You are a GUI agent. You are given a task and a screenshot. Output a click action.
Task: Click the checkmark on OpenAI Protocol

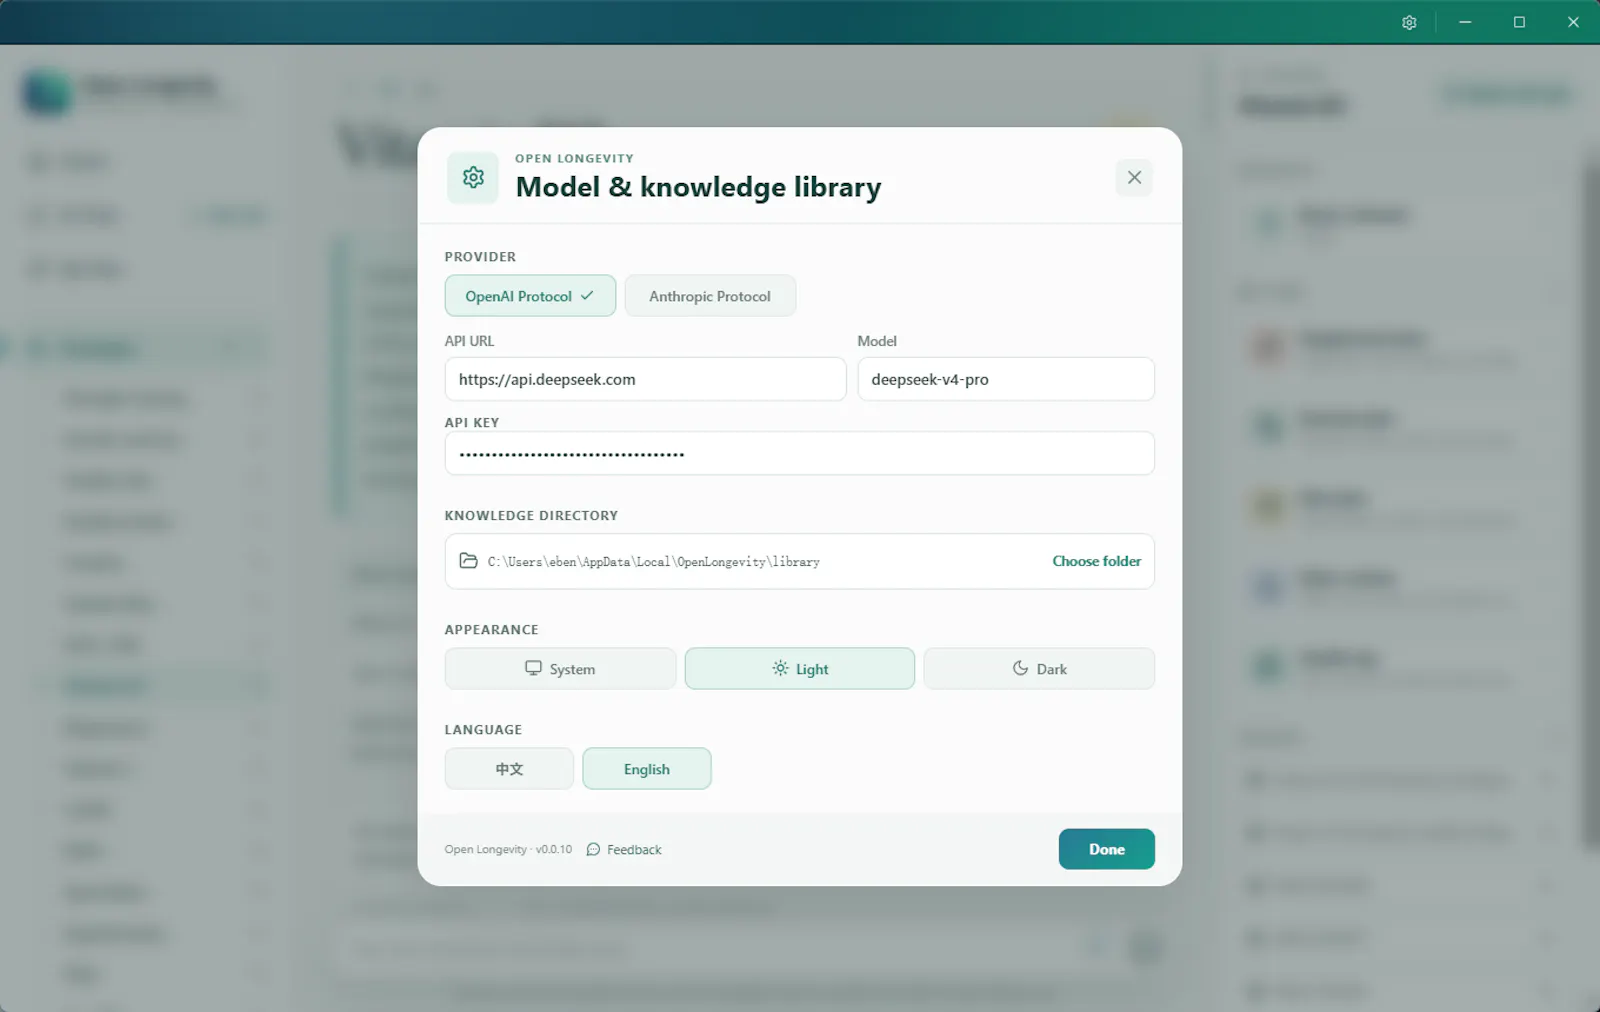point(587,296)
